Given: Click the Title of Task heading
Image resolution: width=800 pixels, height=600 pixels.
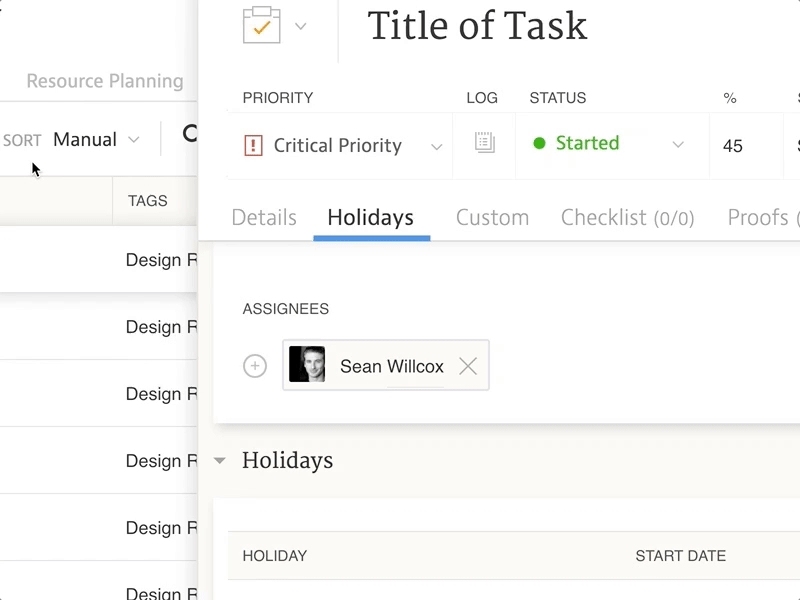Looking at the screenshot, I should [x=477, y=26].
